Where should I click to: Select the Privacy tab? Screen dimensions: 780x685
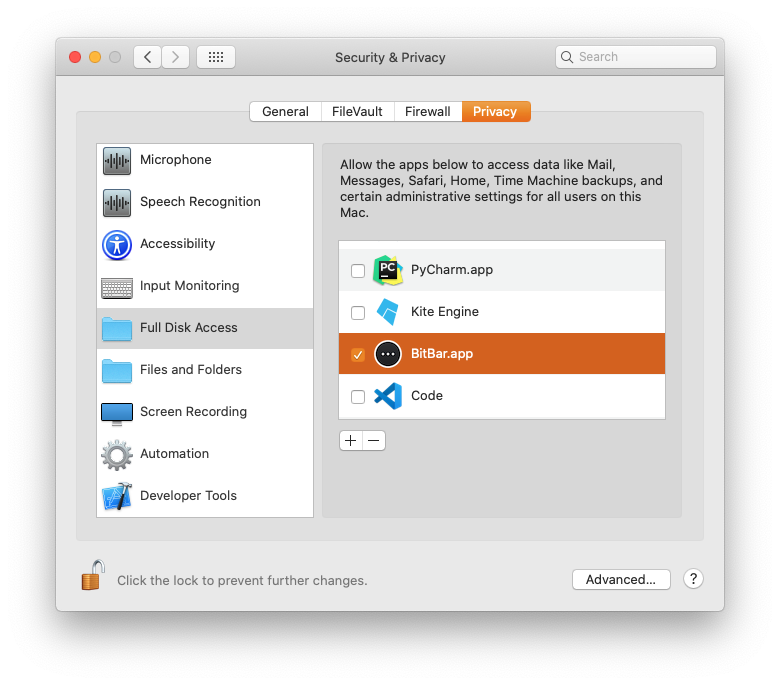[496, 111]
